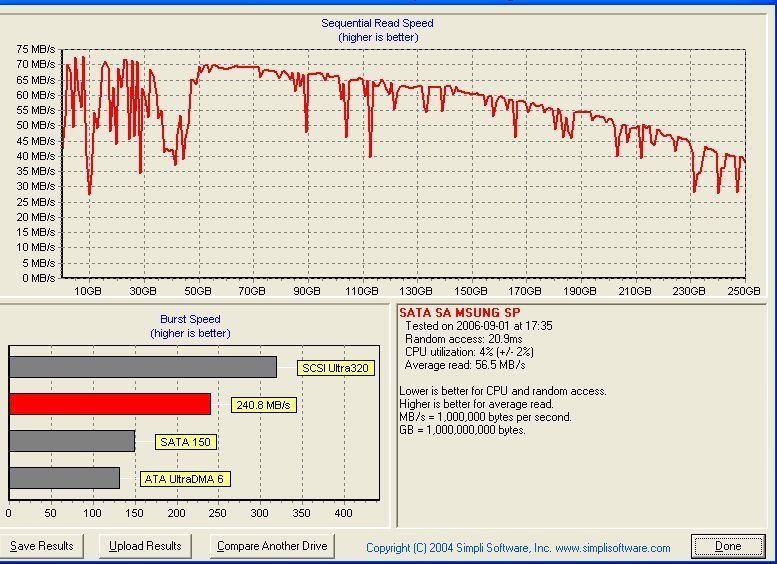Screen dimensions: 777x564
Task: Open Compare Another Drive
Action: (272, 546)
